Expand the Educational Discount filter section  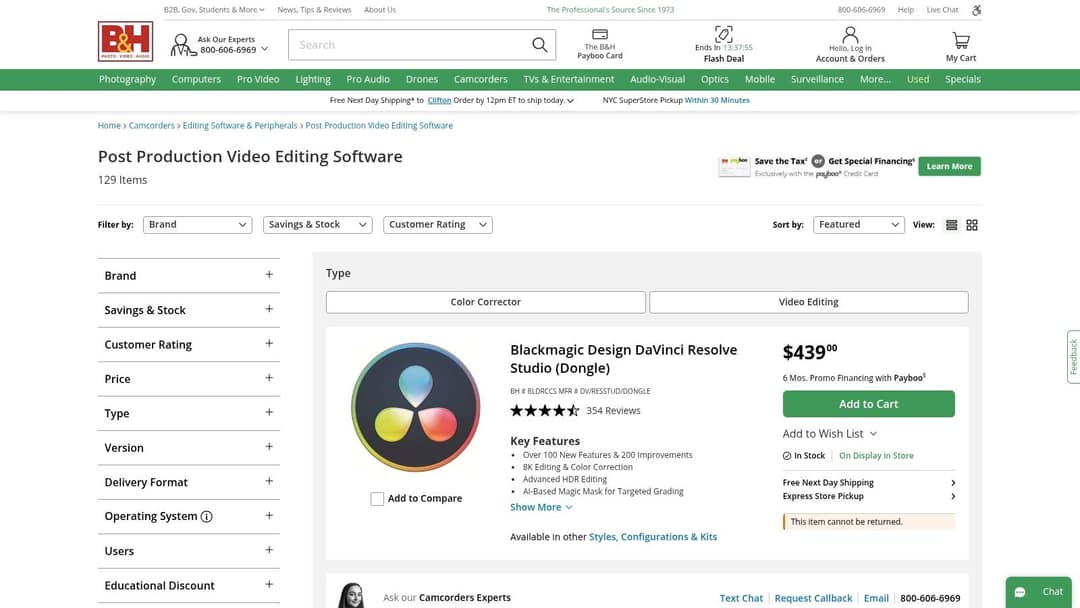189,585
